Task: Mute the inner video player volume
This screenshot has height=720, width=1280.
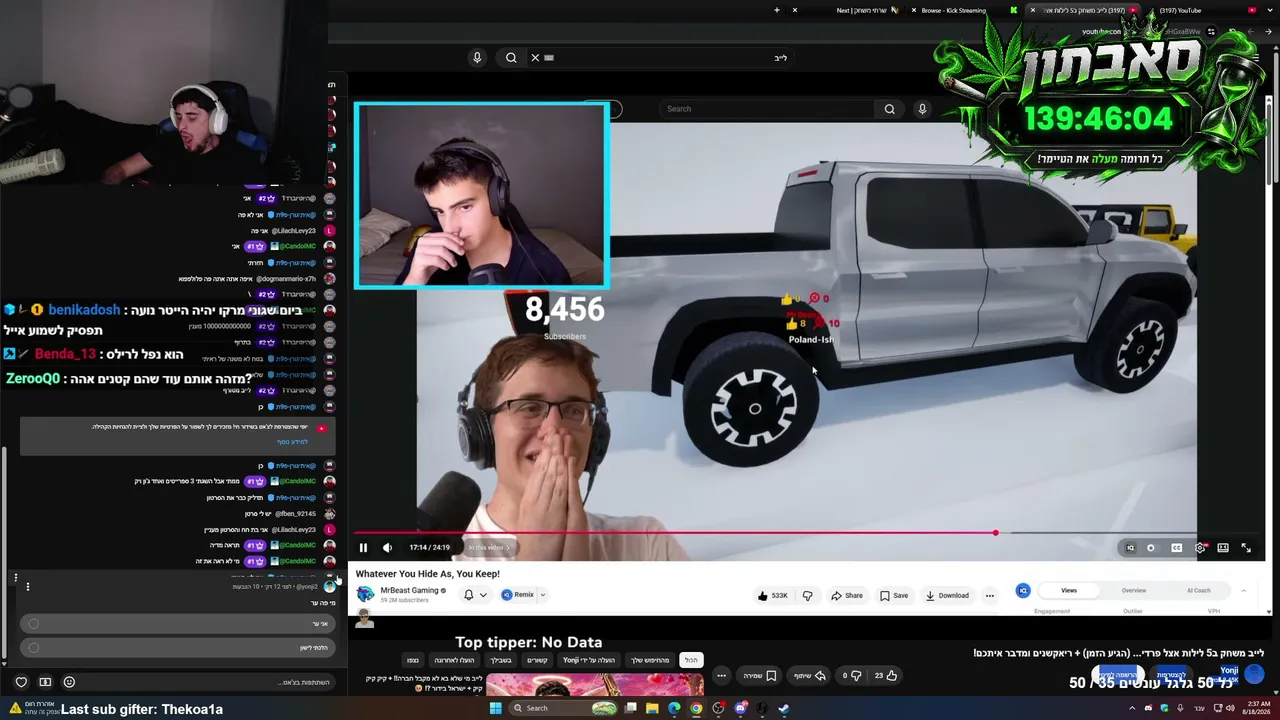Action: pyautogui.click(x=387, y=547)
